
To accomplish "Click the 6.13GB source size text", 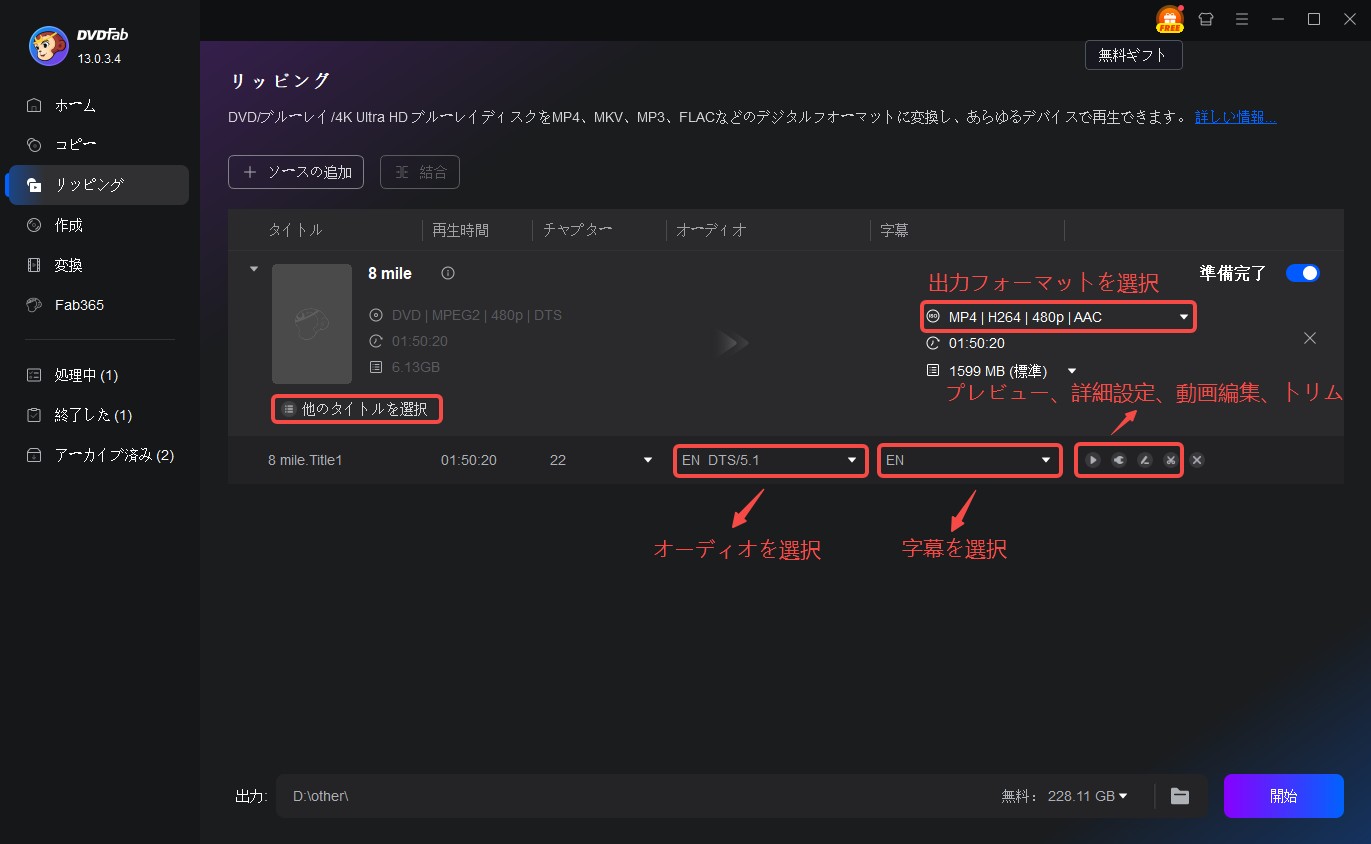I will [x=416, y=367].
